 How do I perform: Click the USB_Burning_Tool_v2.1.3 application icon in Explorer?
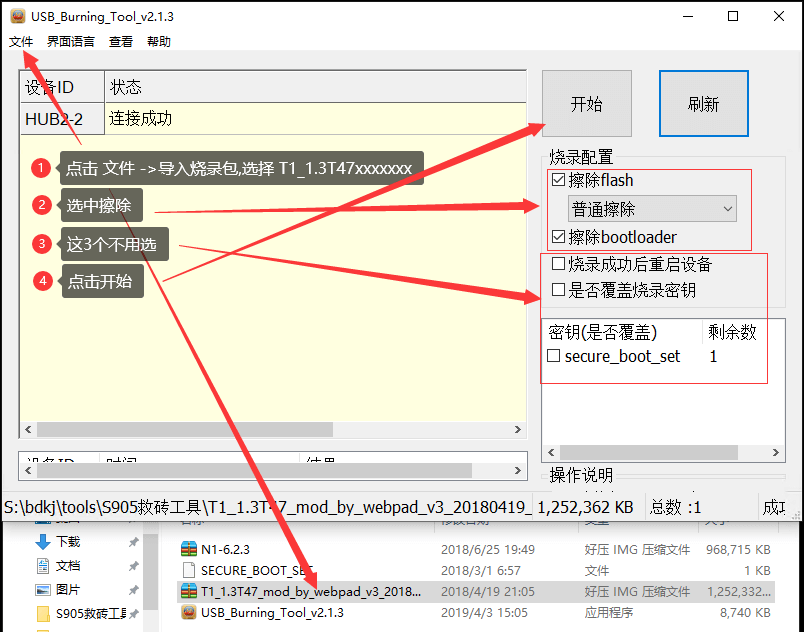189,612
